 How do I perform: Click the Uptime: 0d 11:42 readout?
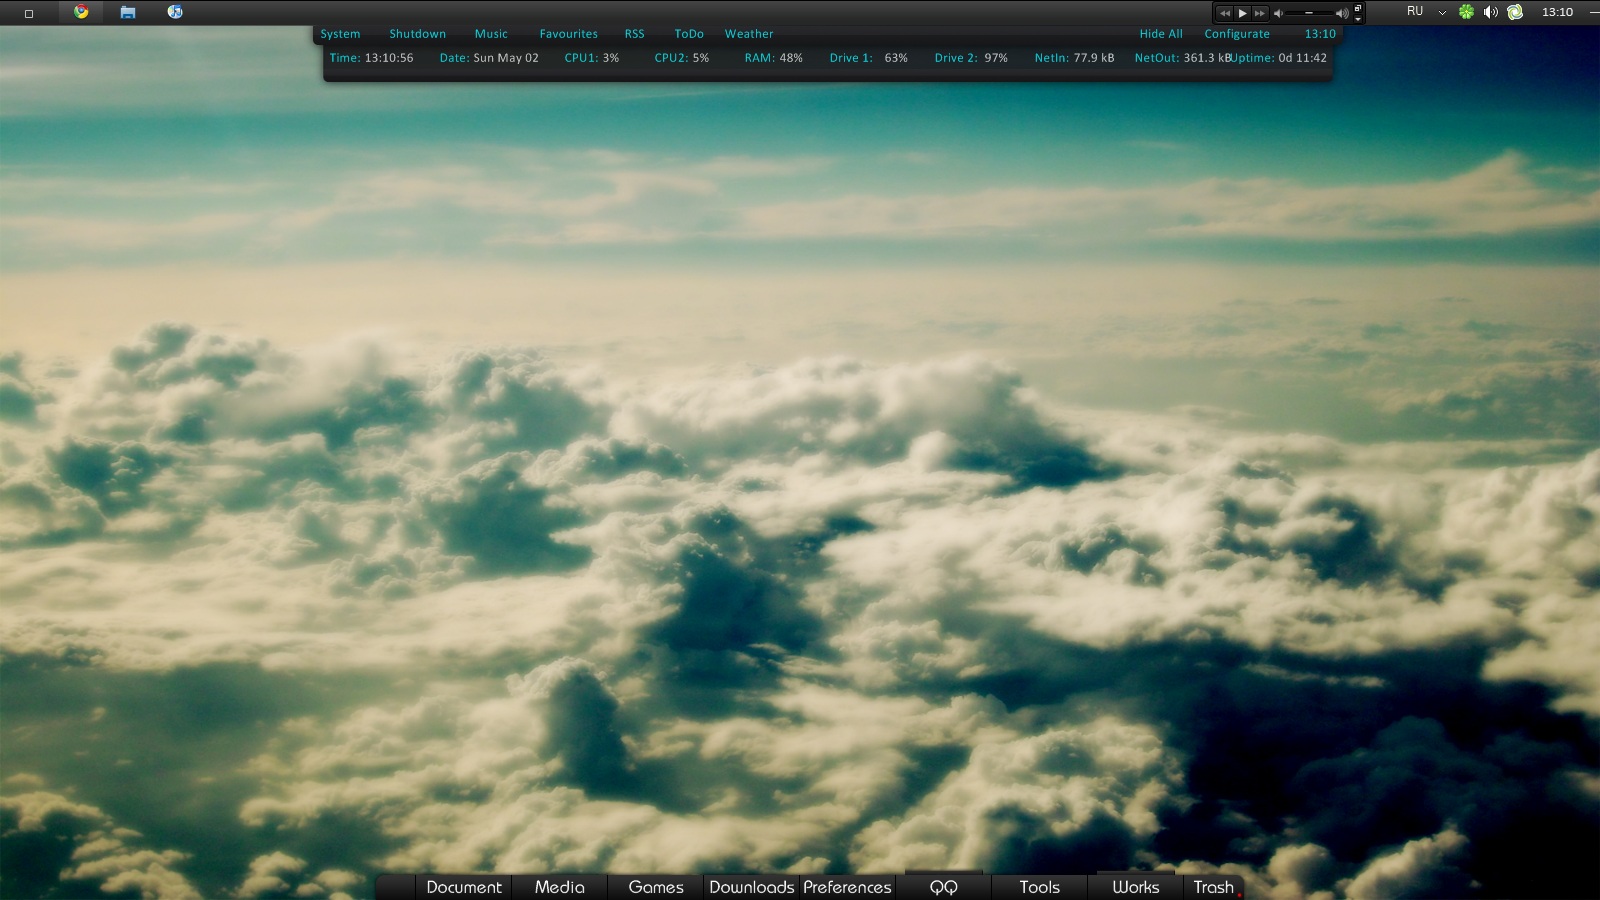click(x=1280, y=58)
